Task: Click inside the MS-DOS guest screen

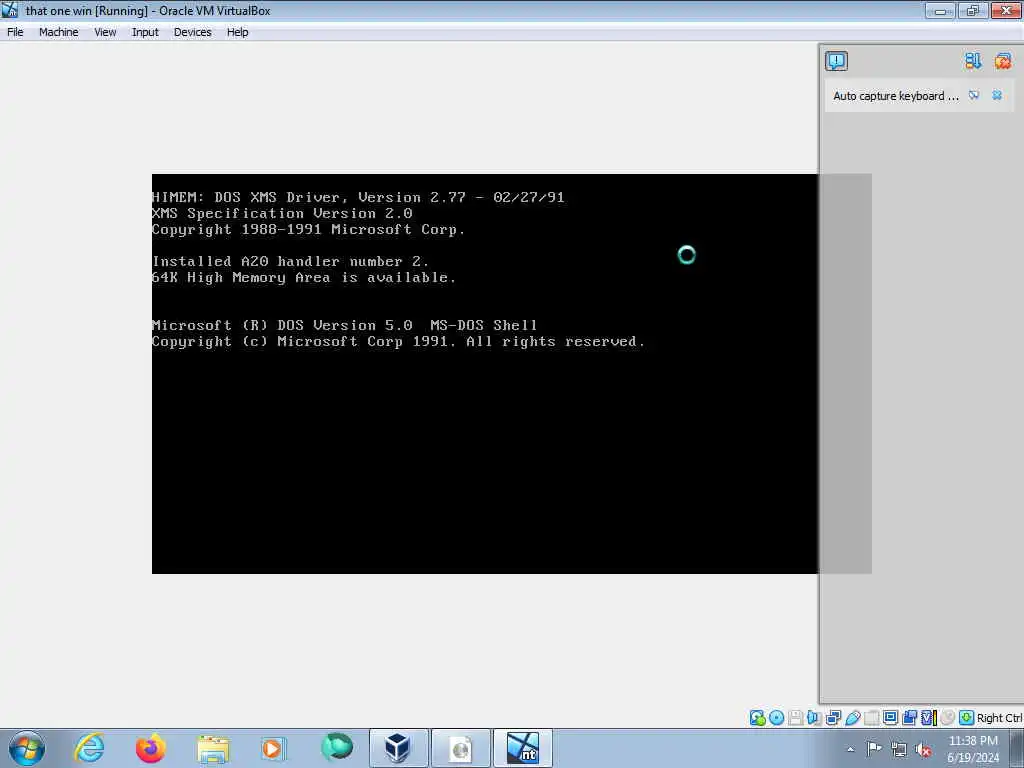Action: click(485, 374)
